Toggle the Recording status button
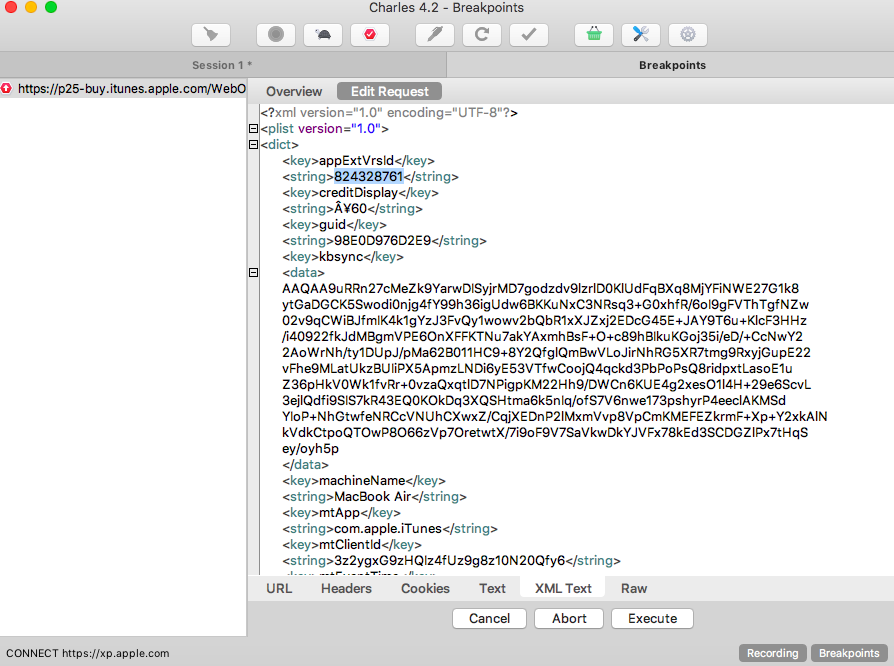Viewport: 894px width, 666px height. tap(773, 653)
